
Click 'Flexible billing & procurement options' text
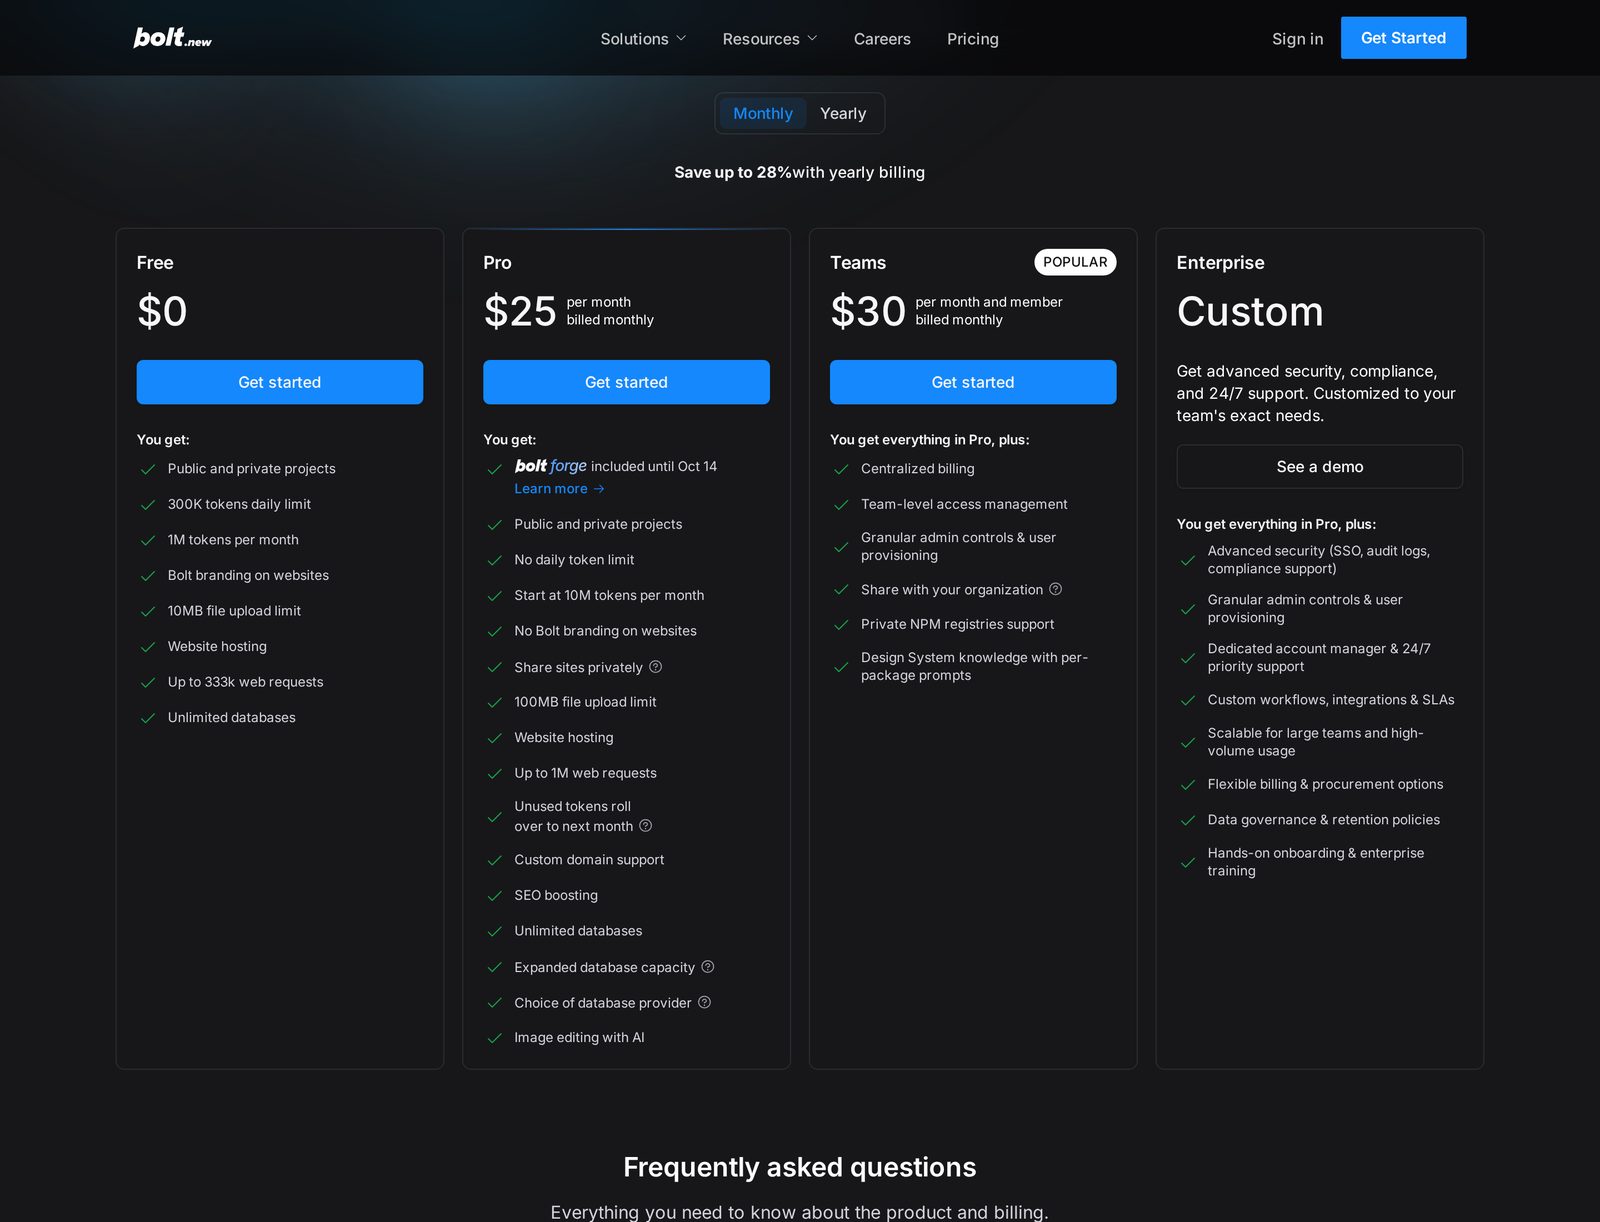coord(1325,784)
